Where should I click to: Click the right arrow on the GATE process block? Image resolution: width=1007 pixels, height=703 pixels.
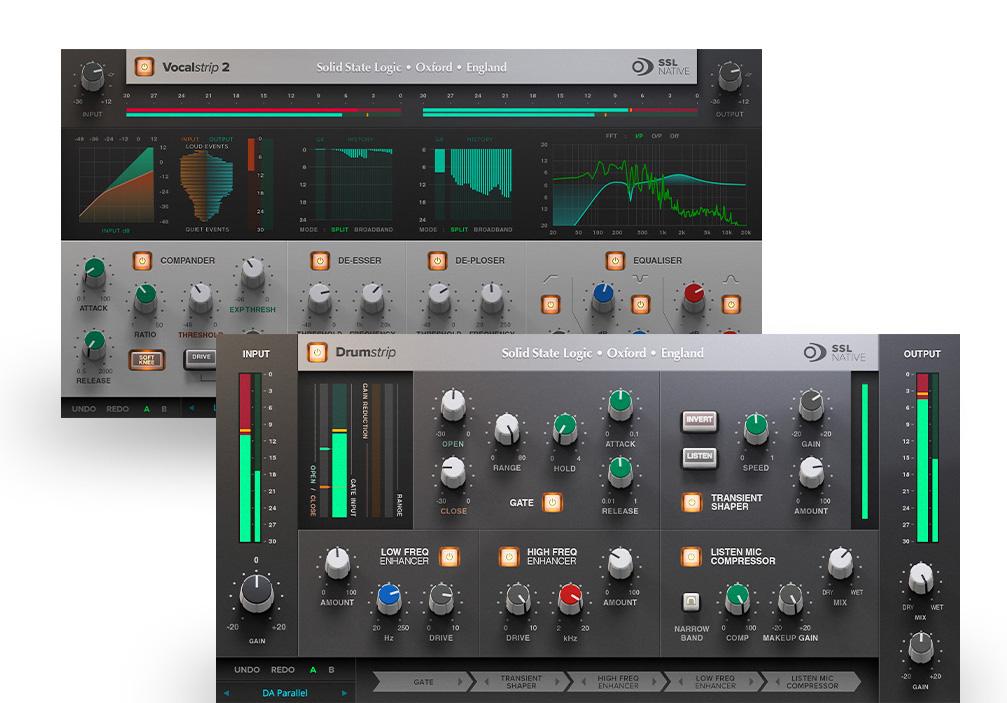(461, 682)
